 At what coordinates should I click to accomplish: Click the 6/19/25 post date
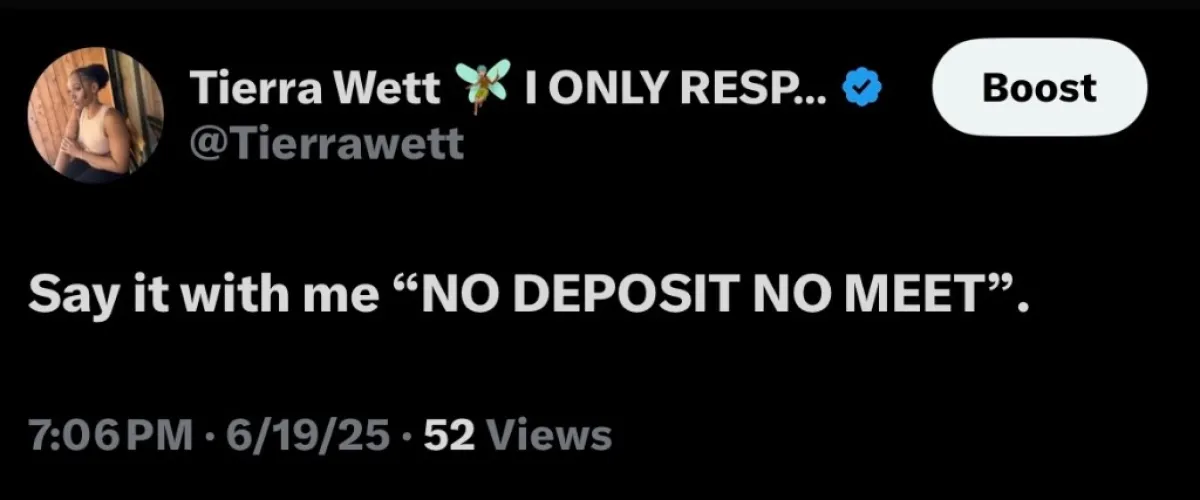point(303,435)
